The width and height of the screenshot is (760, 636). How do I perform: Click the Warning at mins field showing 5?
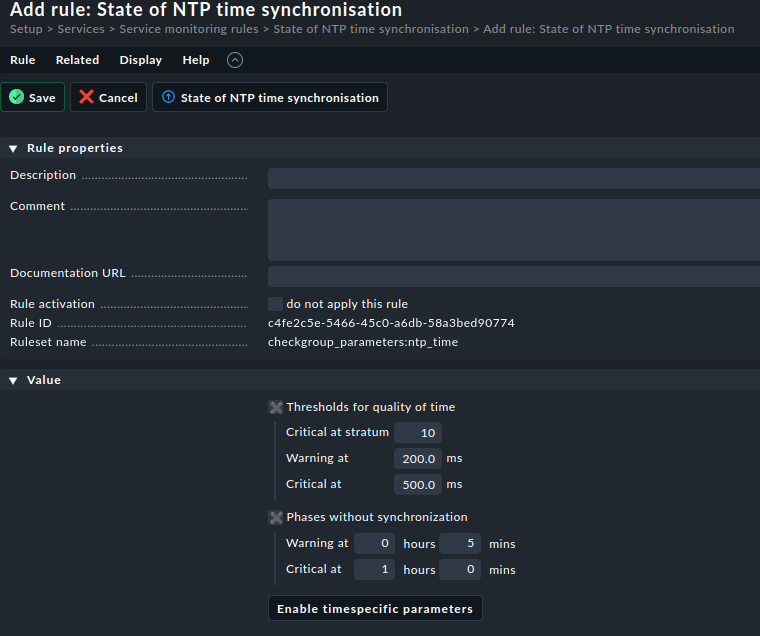coord(461,544)
